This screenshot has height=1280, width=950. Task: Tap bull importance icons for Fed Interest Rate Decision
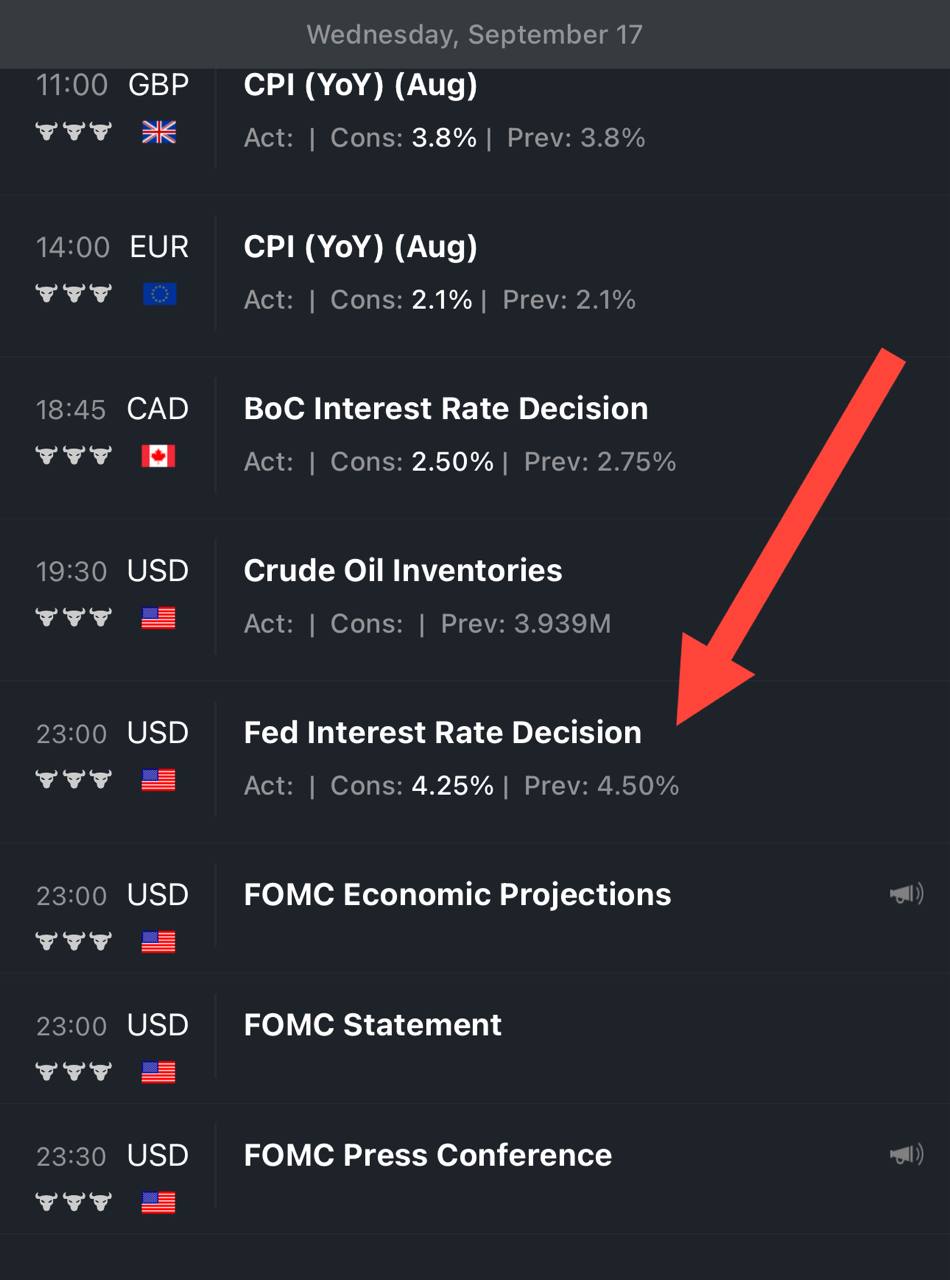73,780
